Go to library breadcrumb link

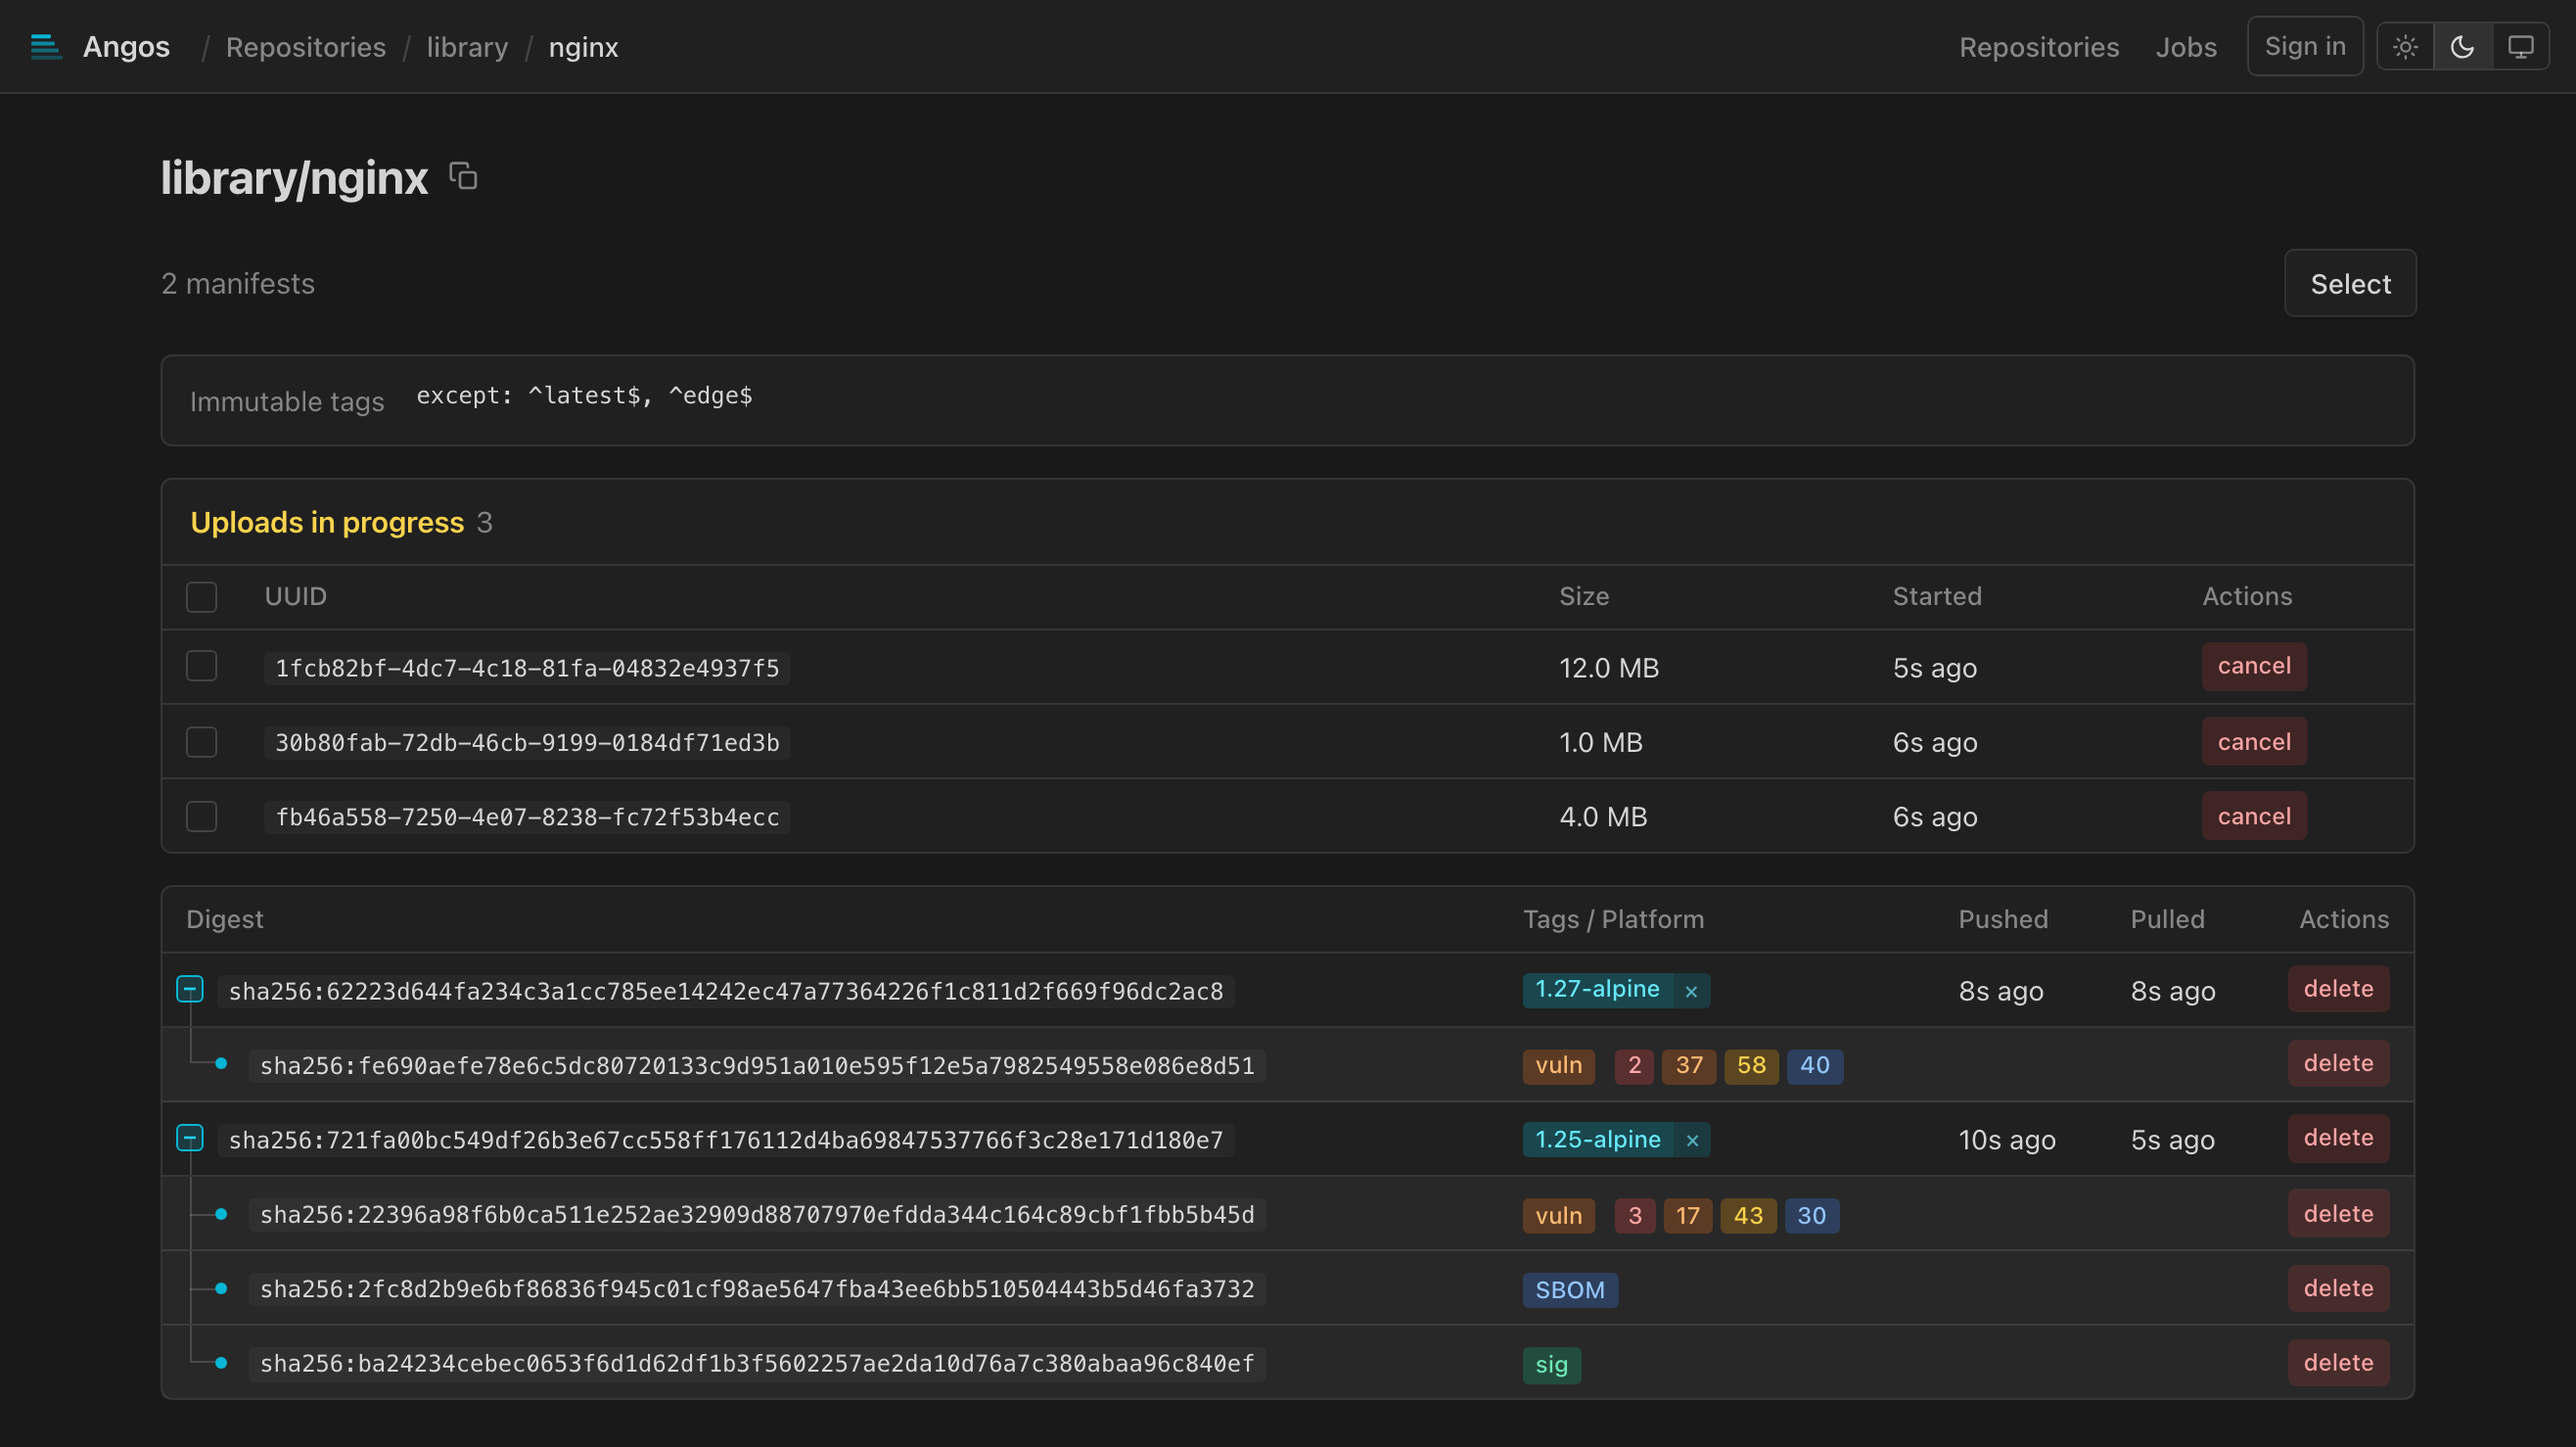(467, 47)
